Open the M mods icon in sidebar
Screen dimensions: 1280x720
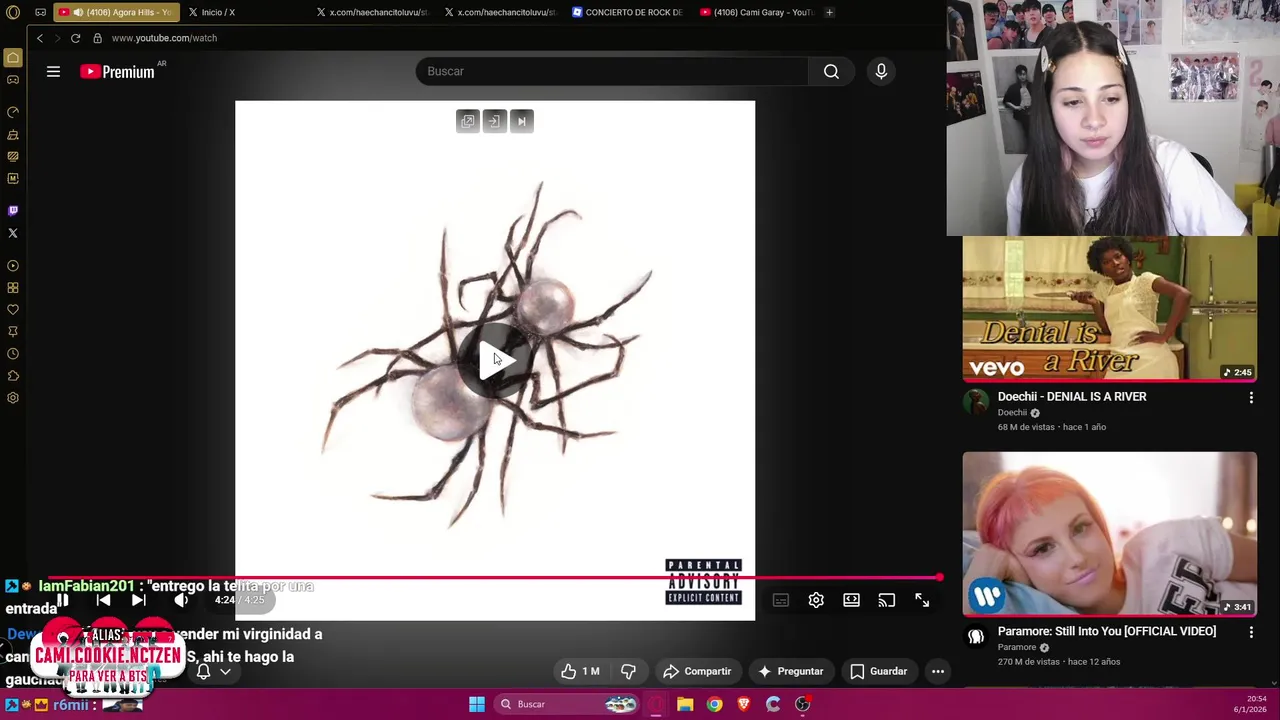click(13, 178)
